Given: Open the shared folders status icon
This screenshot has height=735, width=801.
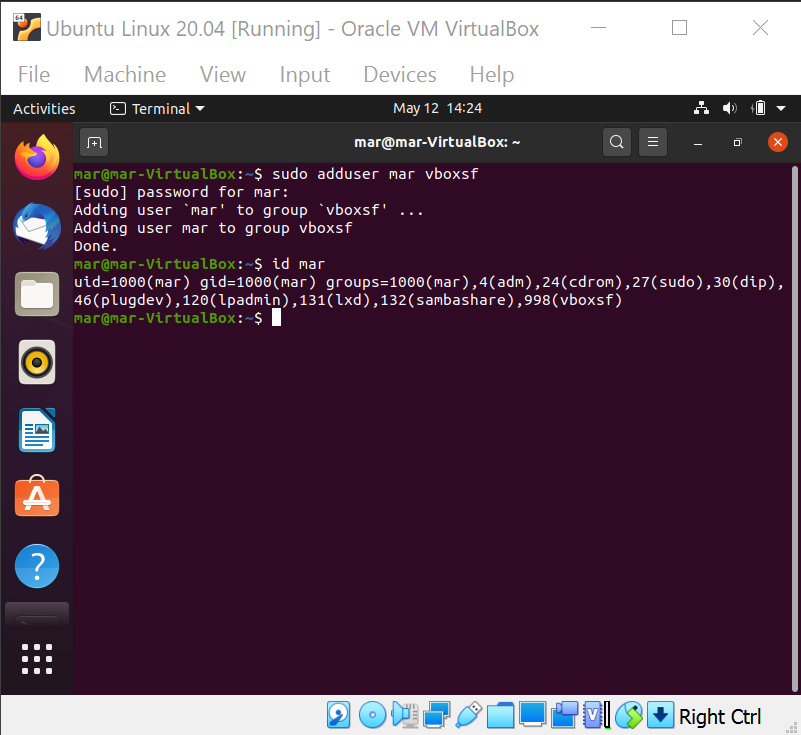Looking at the screenshot, I should pyautogui.click(x=500, y=715).
